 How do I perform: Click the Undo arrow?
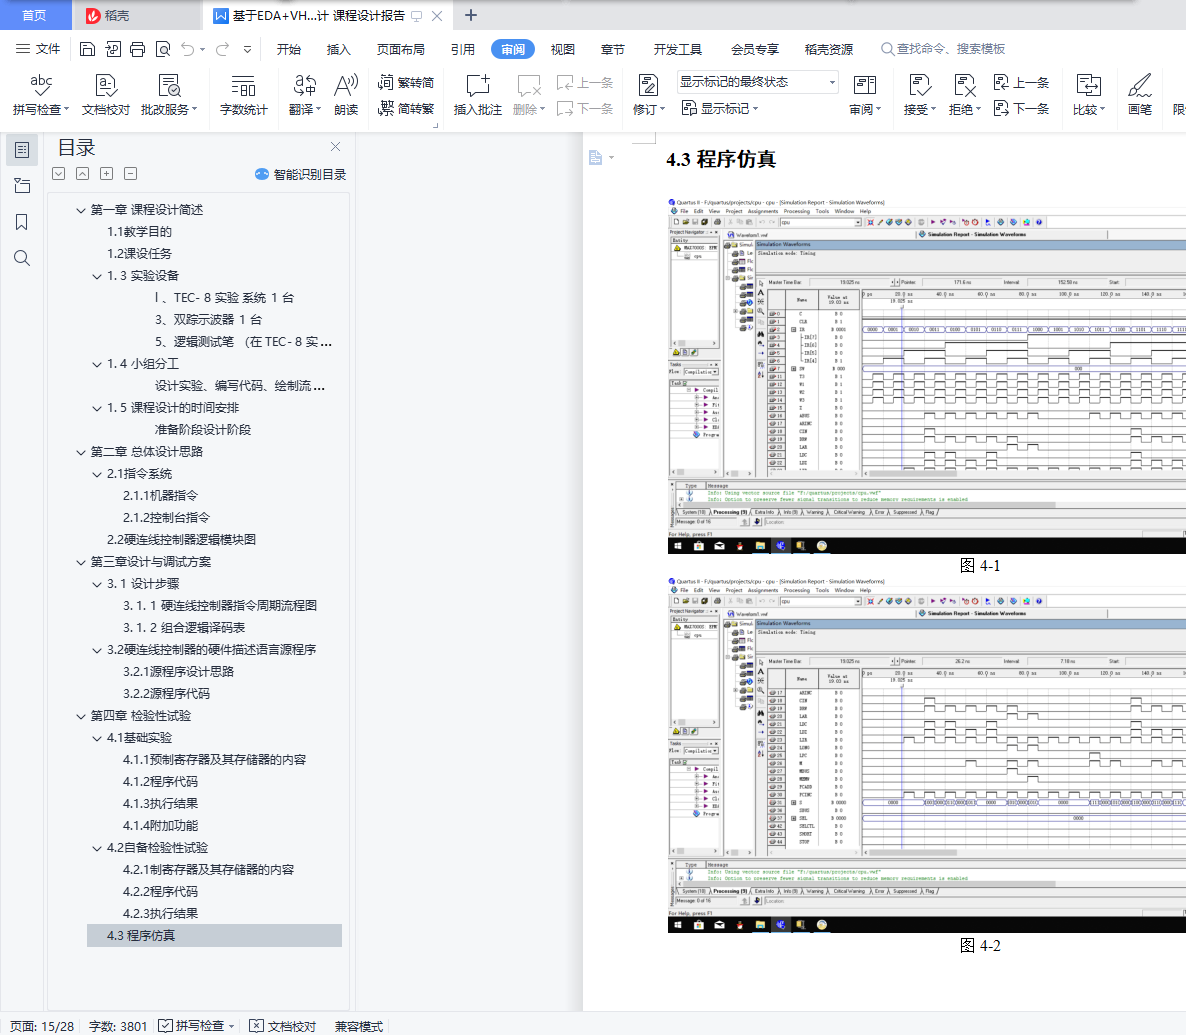[x=188, y=49]
